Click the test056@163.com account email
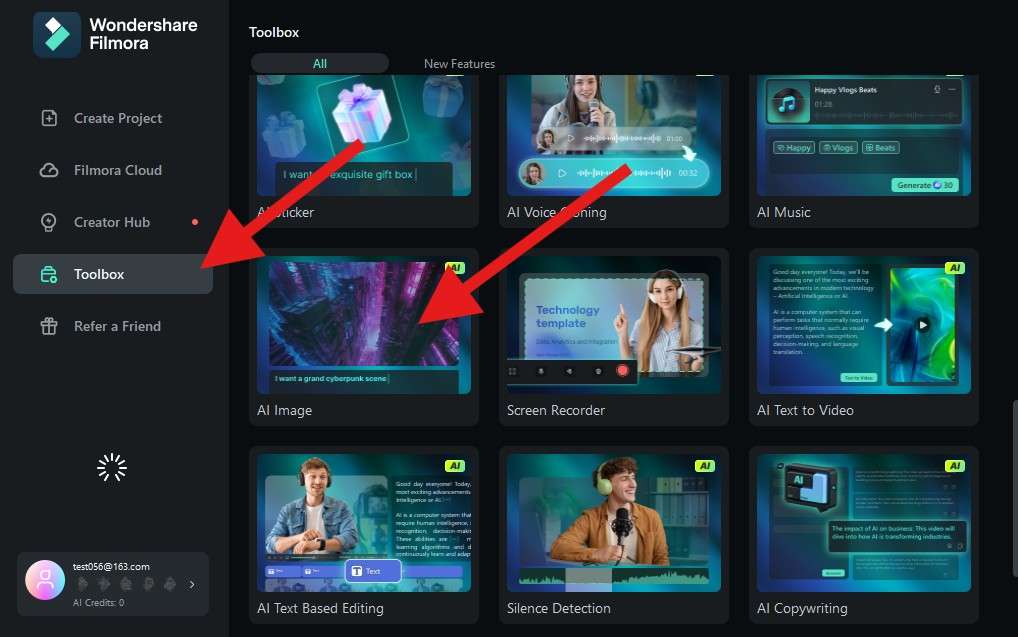The width and height of the screenshot is (1018, 637). tap(111, 566)
